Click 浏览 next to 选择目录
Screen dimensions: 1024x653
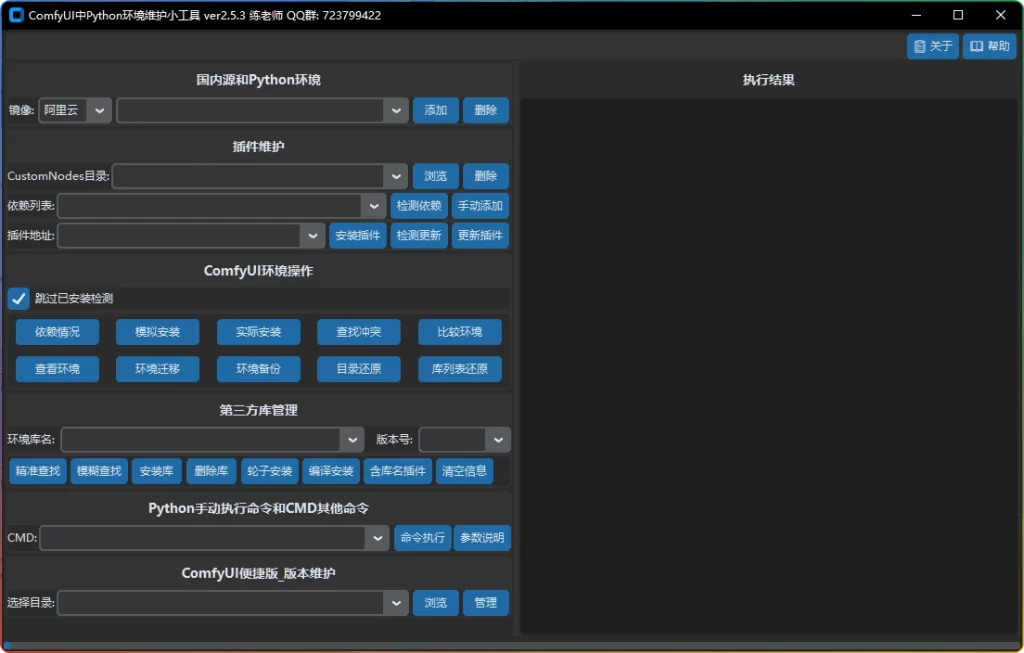[x=436, y=602]
